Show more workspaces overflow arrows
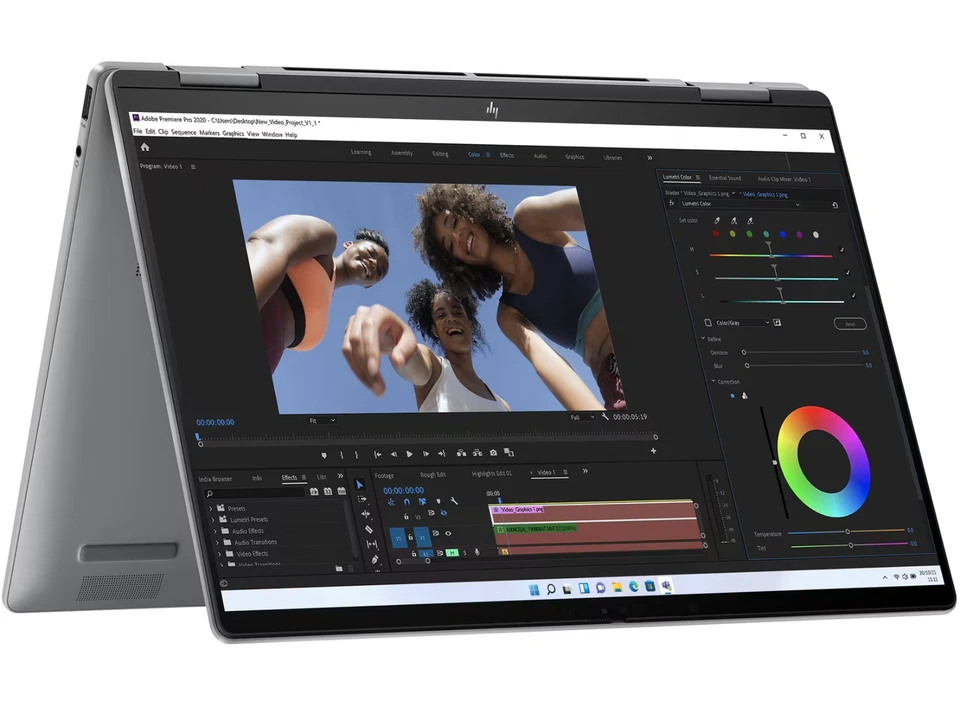The width and height of the screenshot is (960, 704). [650, 158]
